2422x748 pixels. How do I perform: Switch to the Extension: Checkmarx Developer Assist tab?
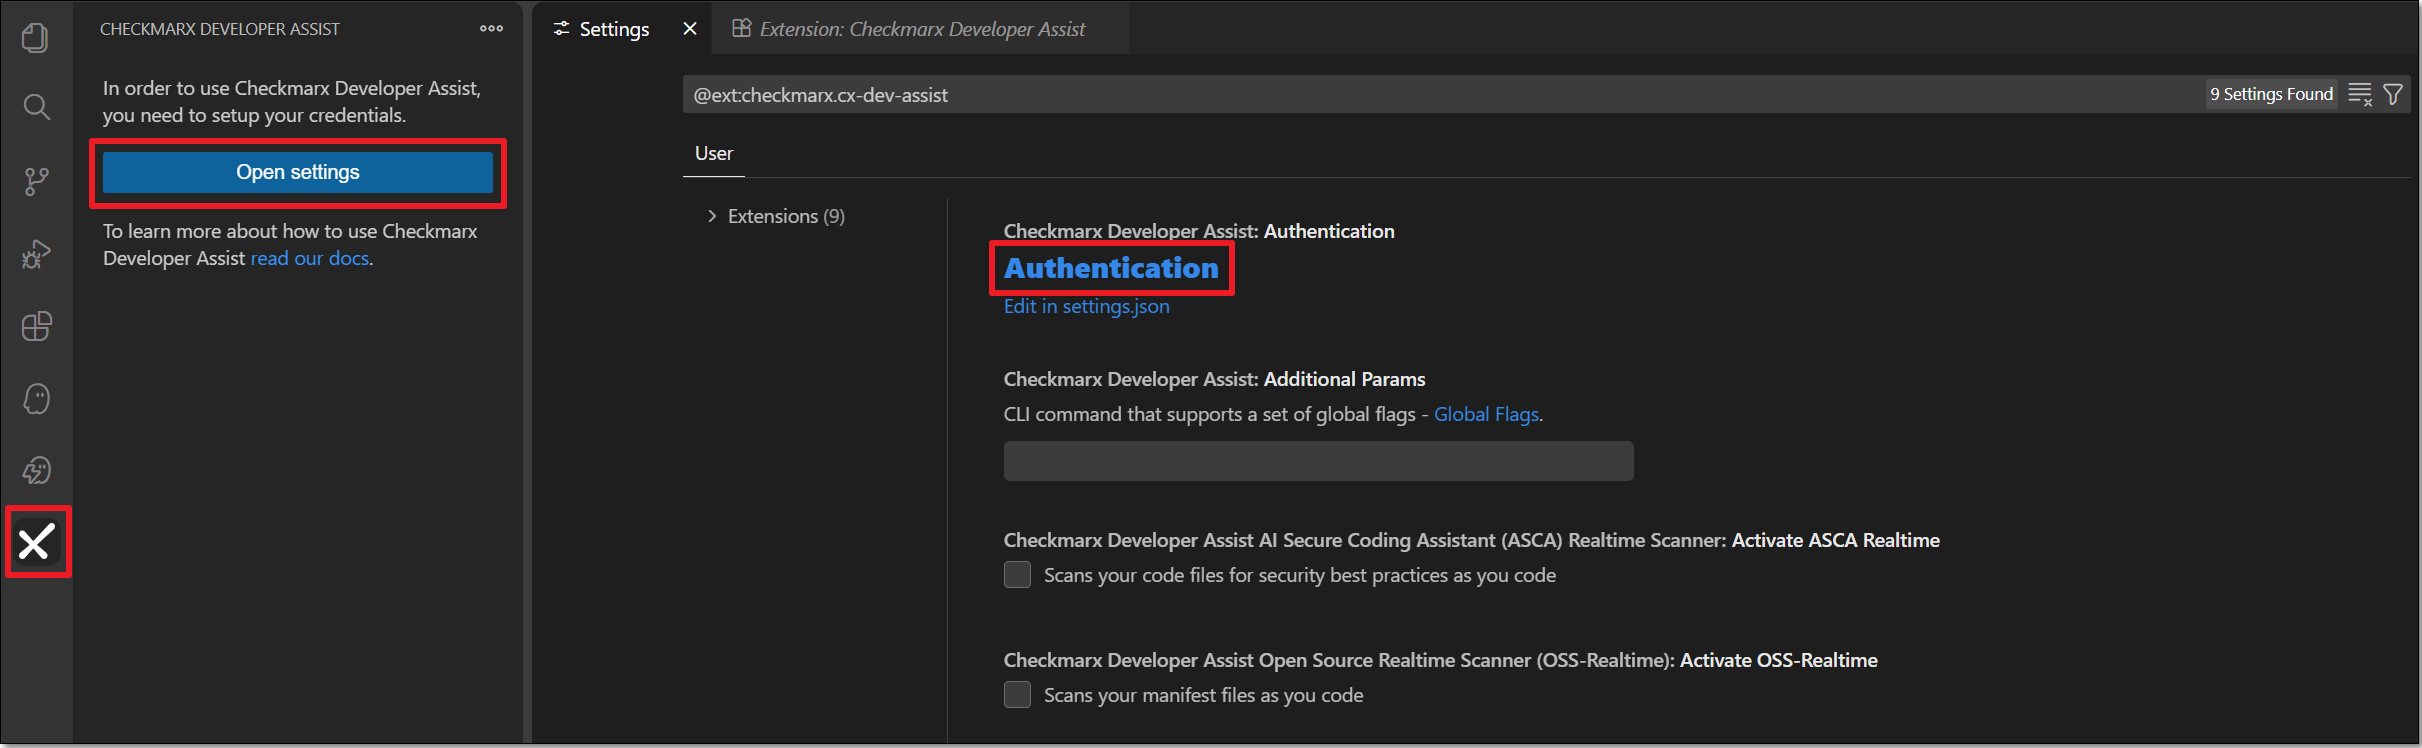pyautogui.click(x=920, y=29)
